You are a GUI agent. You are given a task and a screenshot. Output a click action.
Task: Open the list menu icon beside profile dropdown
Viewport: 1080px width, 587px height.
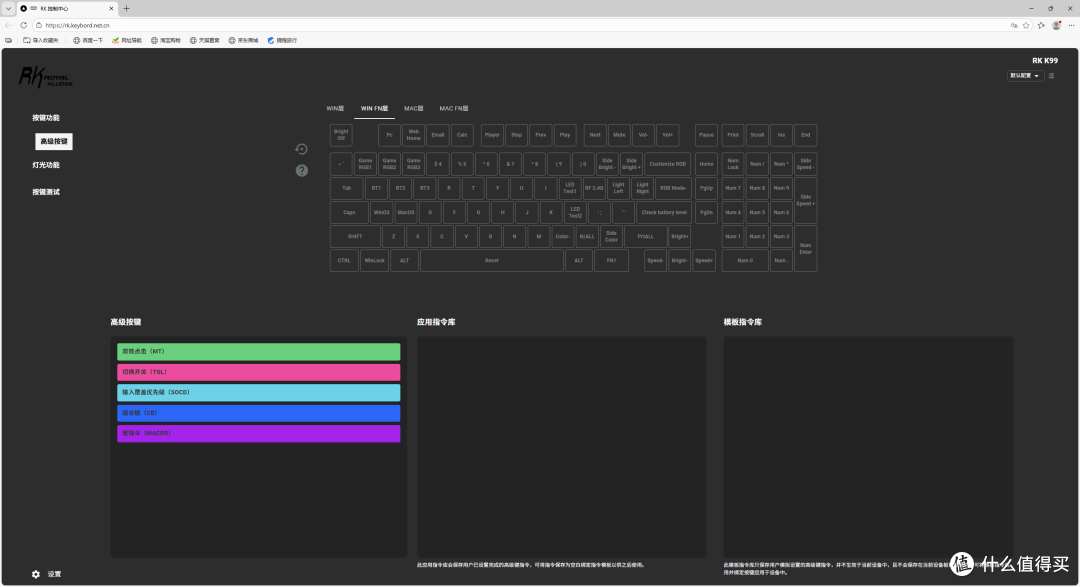pyautogui.click(x=1052, y=76)
